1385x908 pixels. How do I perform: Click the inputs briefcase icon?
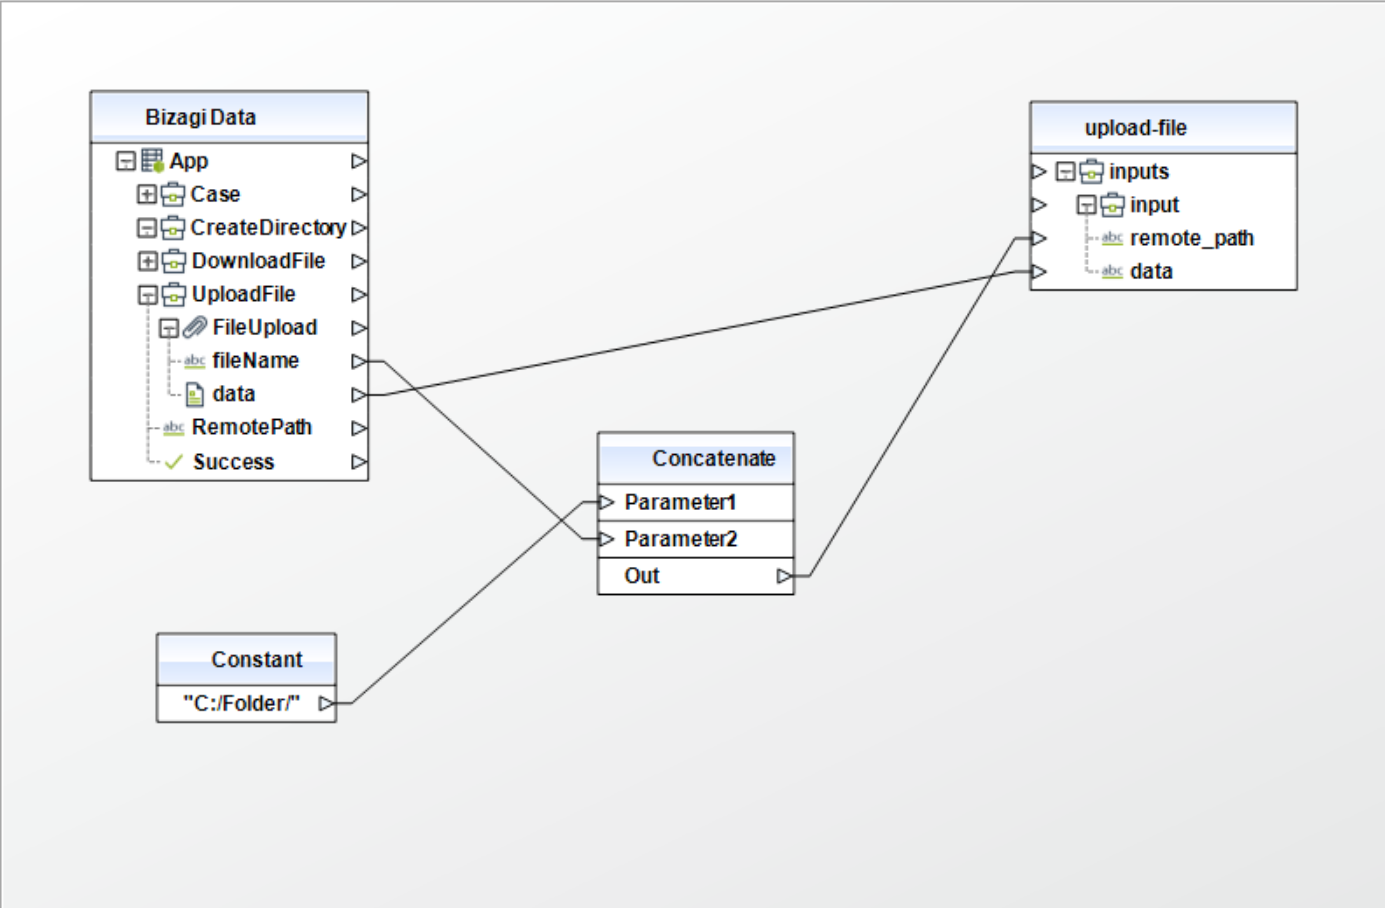1091,172
